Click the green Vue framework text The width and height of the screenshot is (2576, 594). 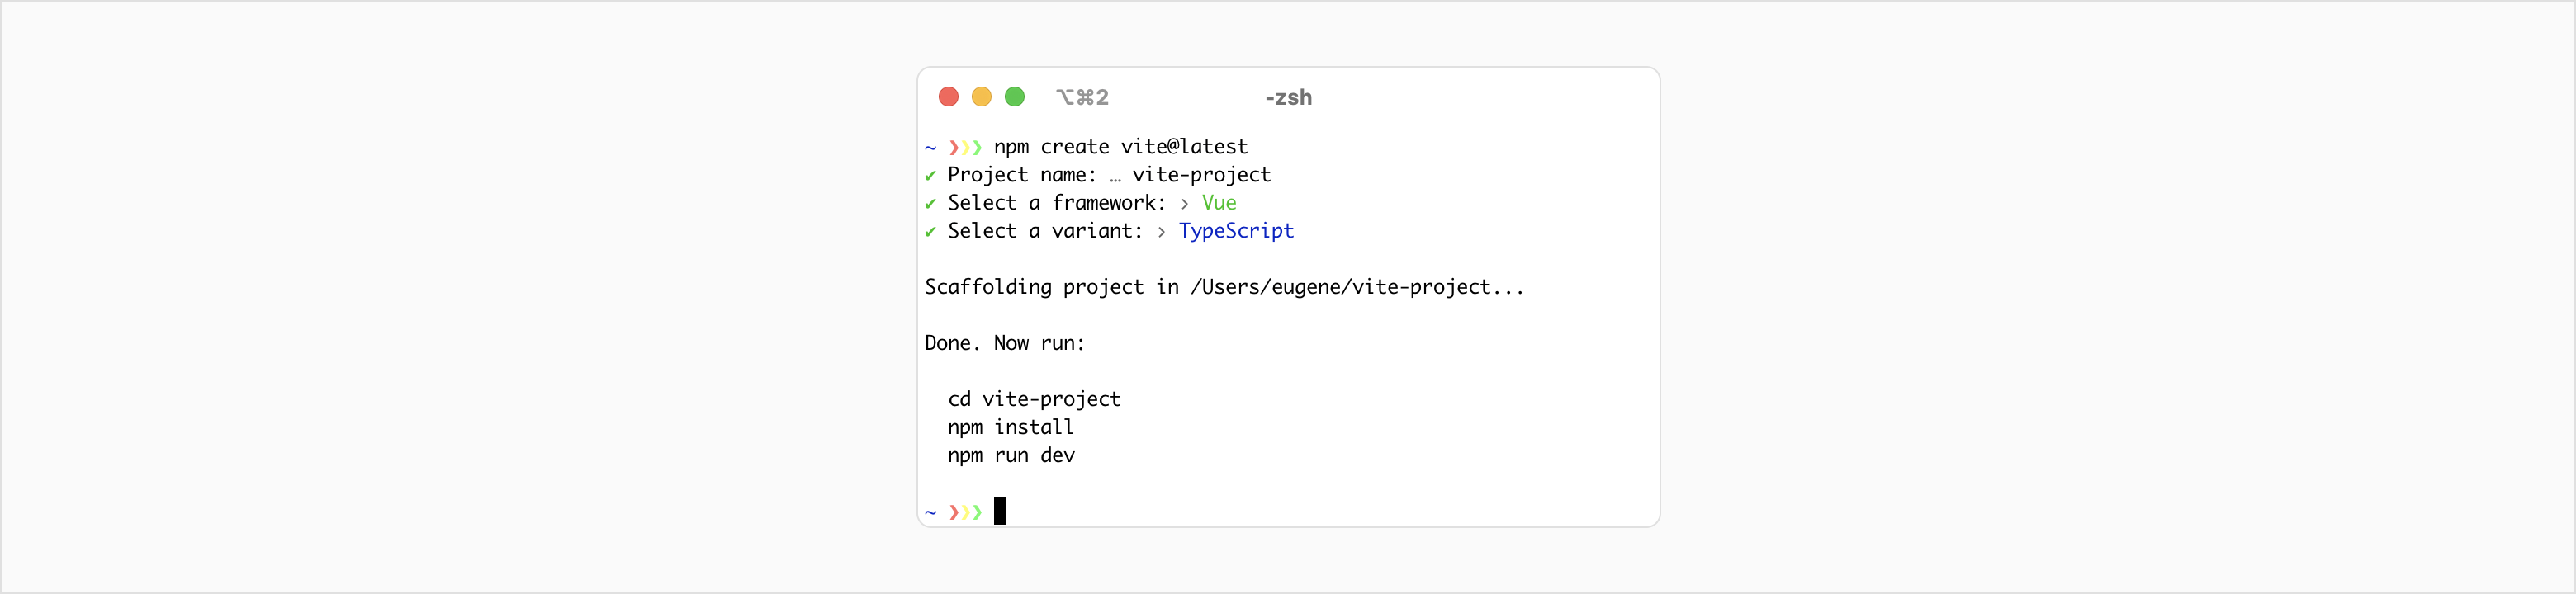(x=1219, y=203)
